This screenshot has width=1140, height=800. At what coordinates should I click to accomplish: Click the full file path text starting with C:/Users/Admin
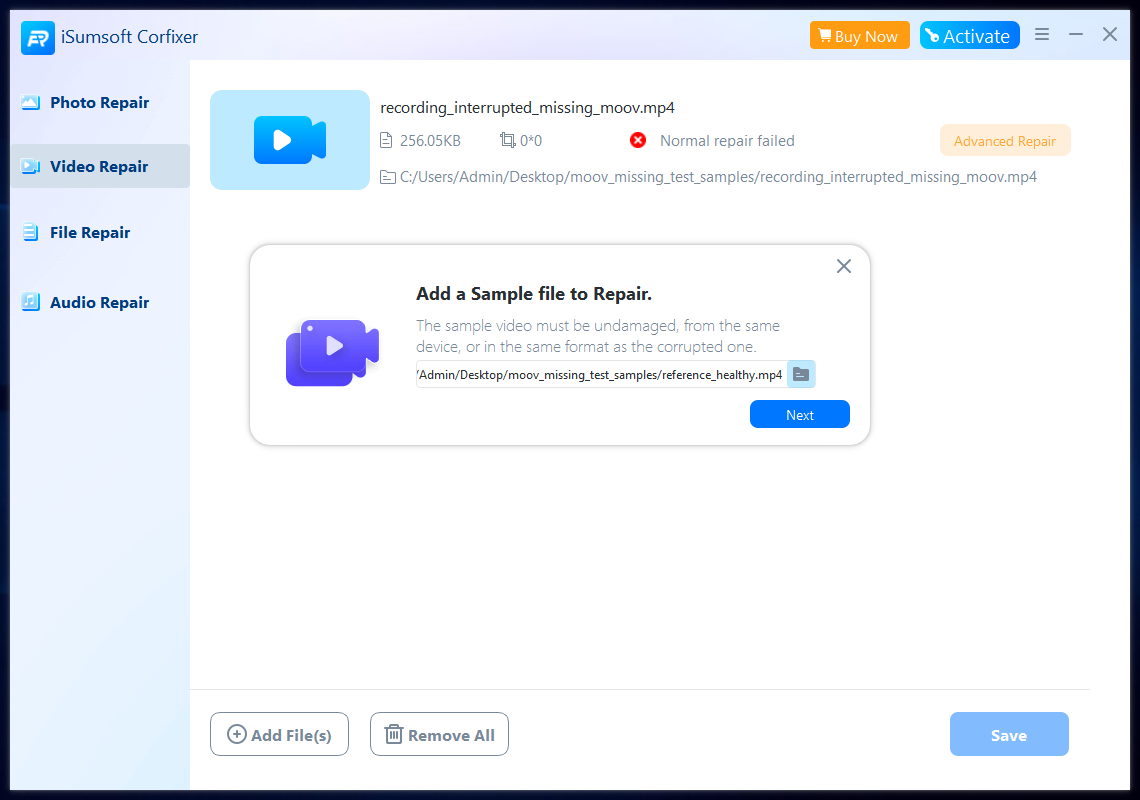tap(718, 177)
